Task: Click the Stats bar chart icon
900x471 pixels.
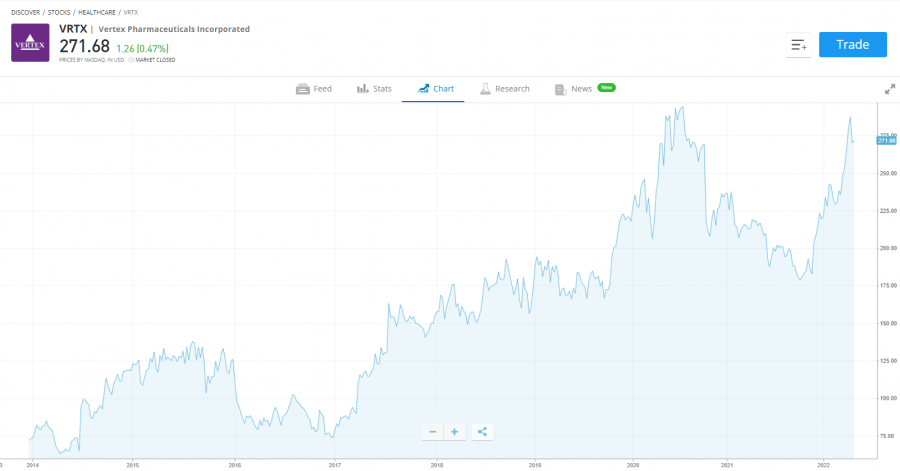Action: coord(362,89)
